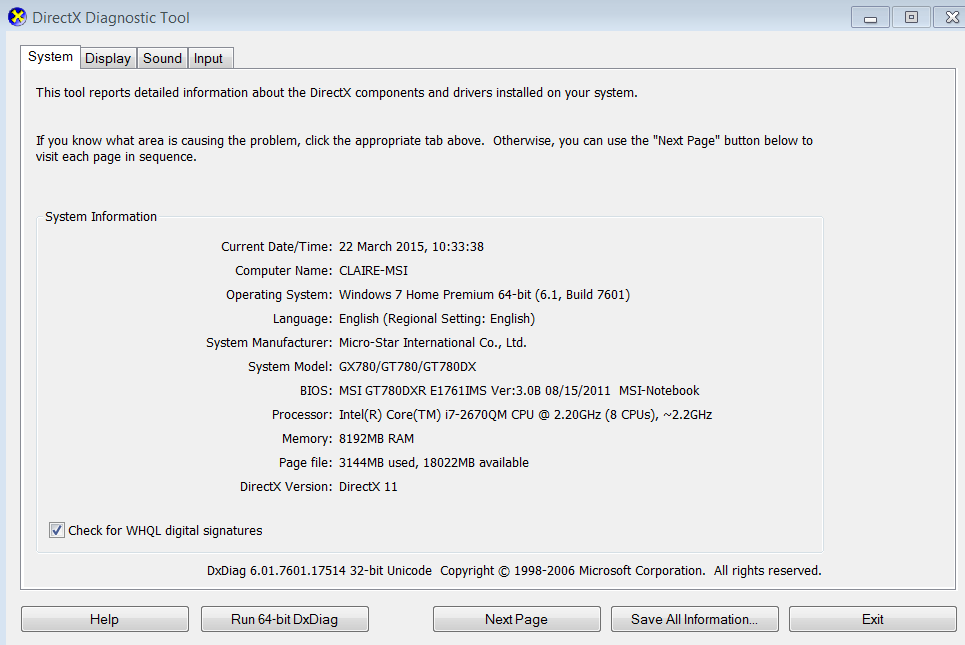Viewport: 965px width, 645px height.
Task: Toggle Check for WHQL digital signatures checkbox
Action: (57, 530)
